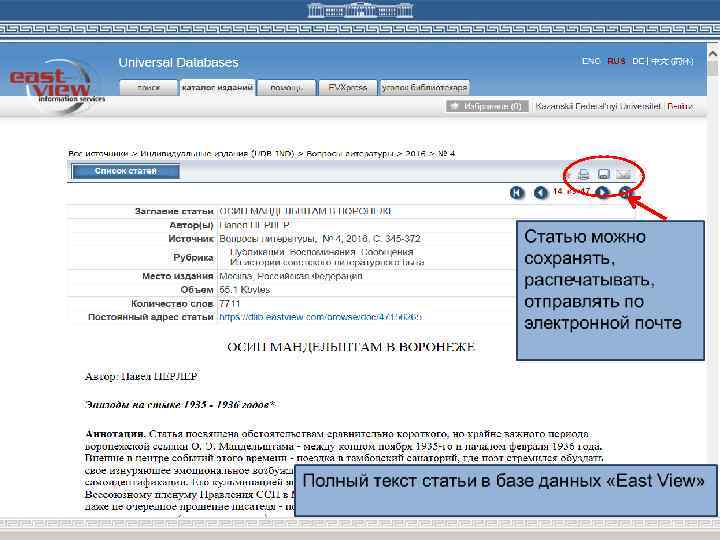Switch language to ENG
The width and height of the screenshot is (720, 540).
click(591, 61)
